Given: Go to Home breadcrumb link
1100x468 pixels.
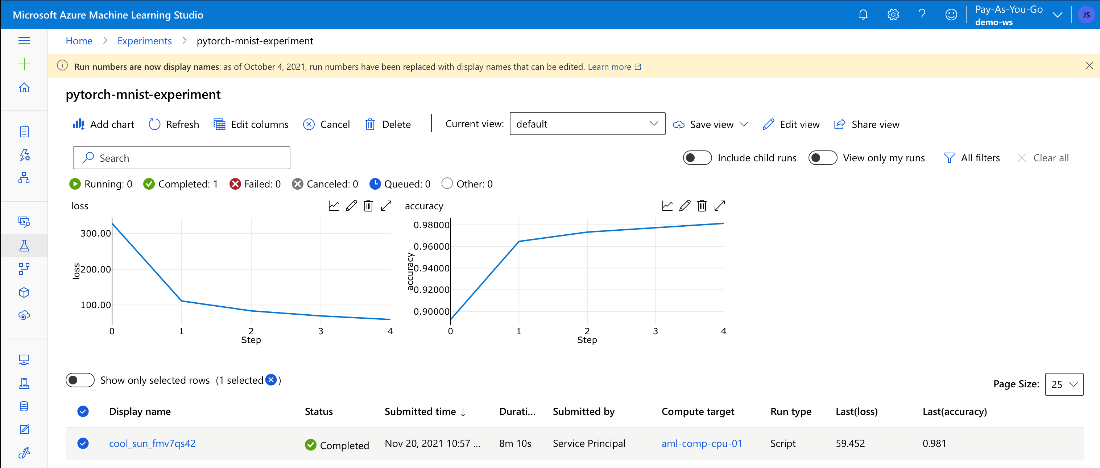Looking at the screenshot, I should pos(79,41).
